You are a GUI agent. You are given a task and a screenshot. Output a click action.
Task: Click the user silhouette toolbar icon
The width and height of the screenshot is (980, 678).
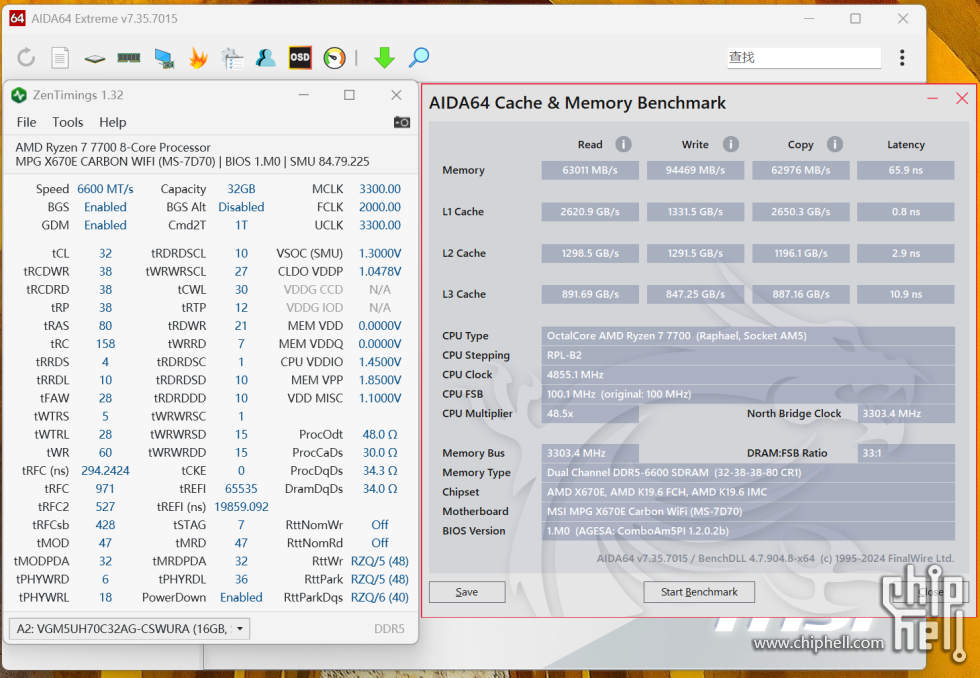[266, 57]
